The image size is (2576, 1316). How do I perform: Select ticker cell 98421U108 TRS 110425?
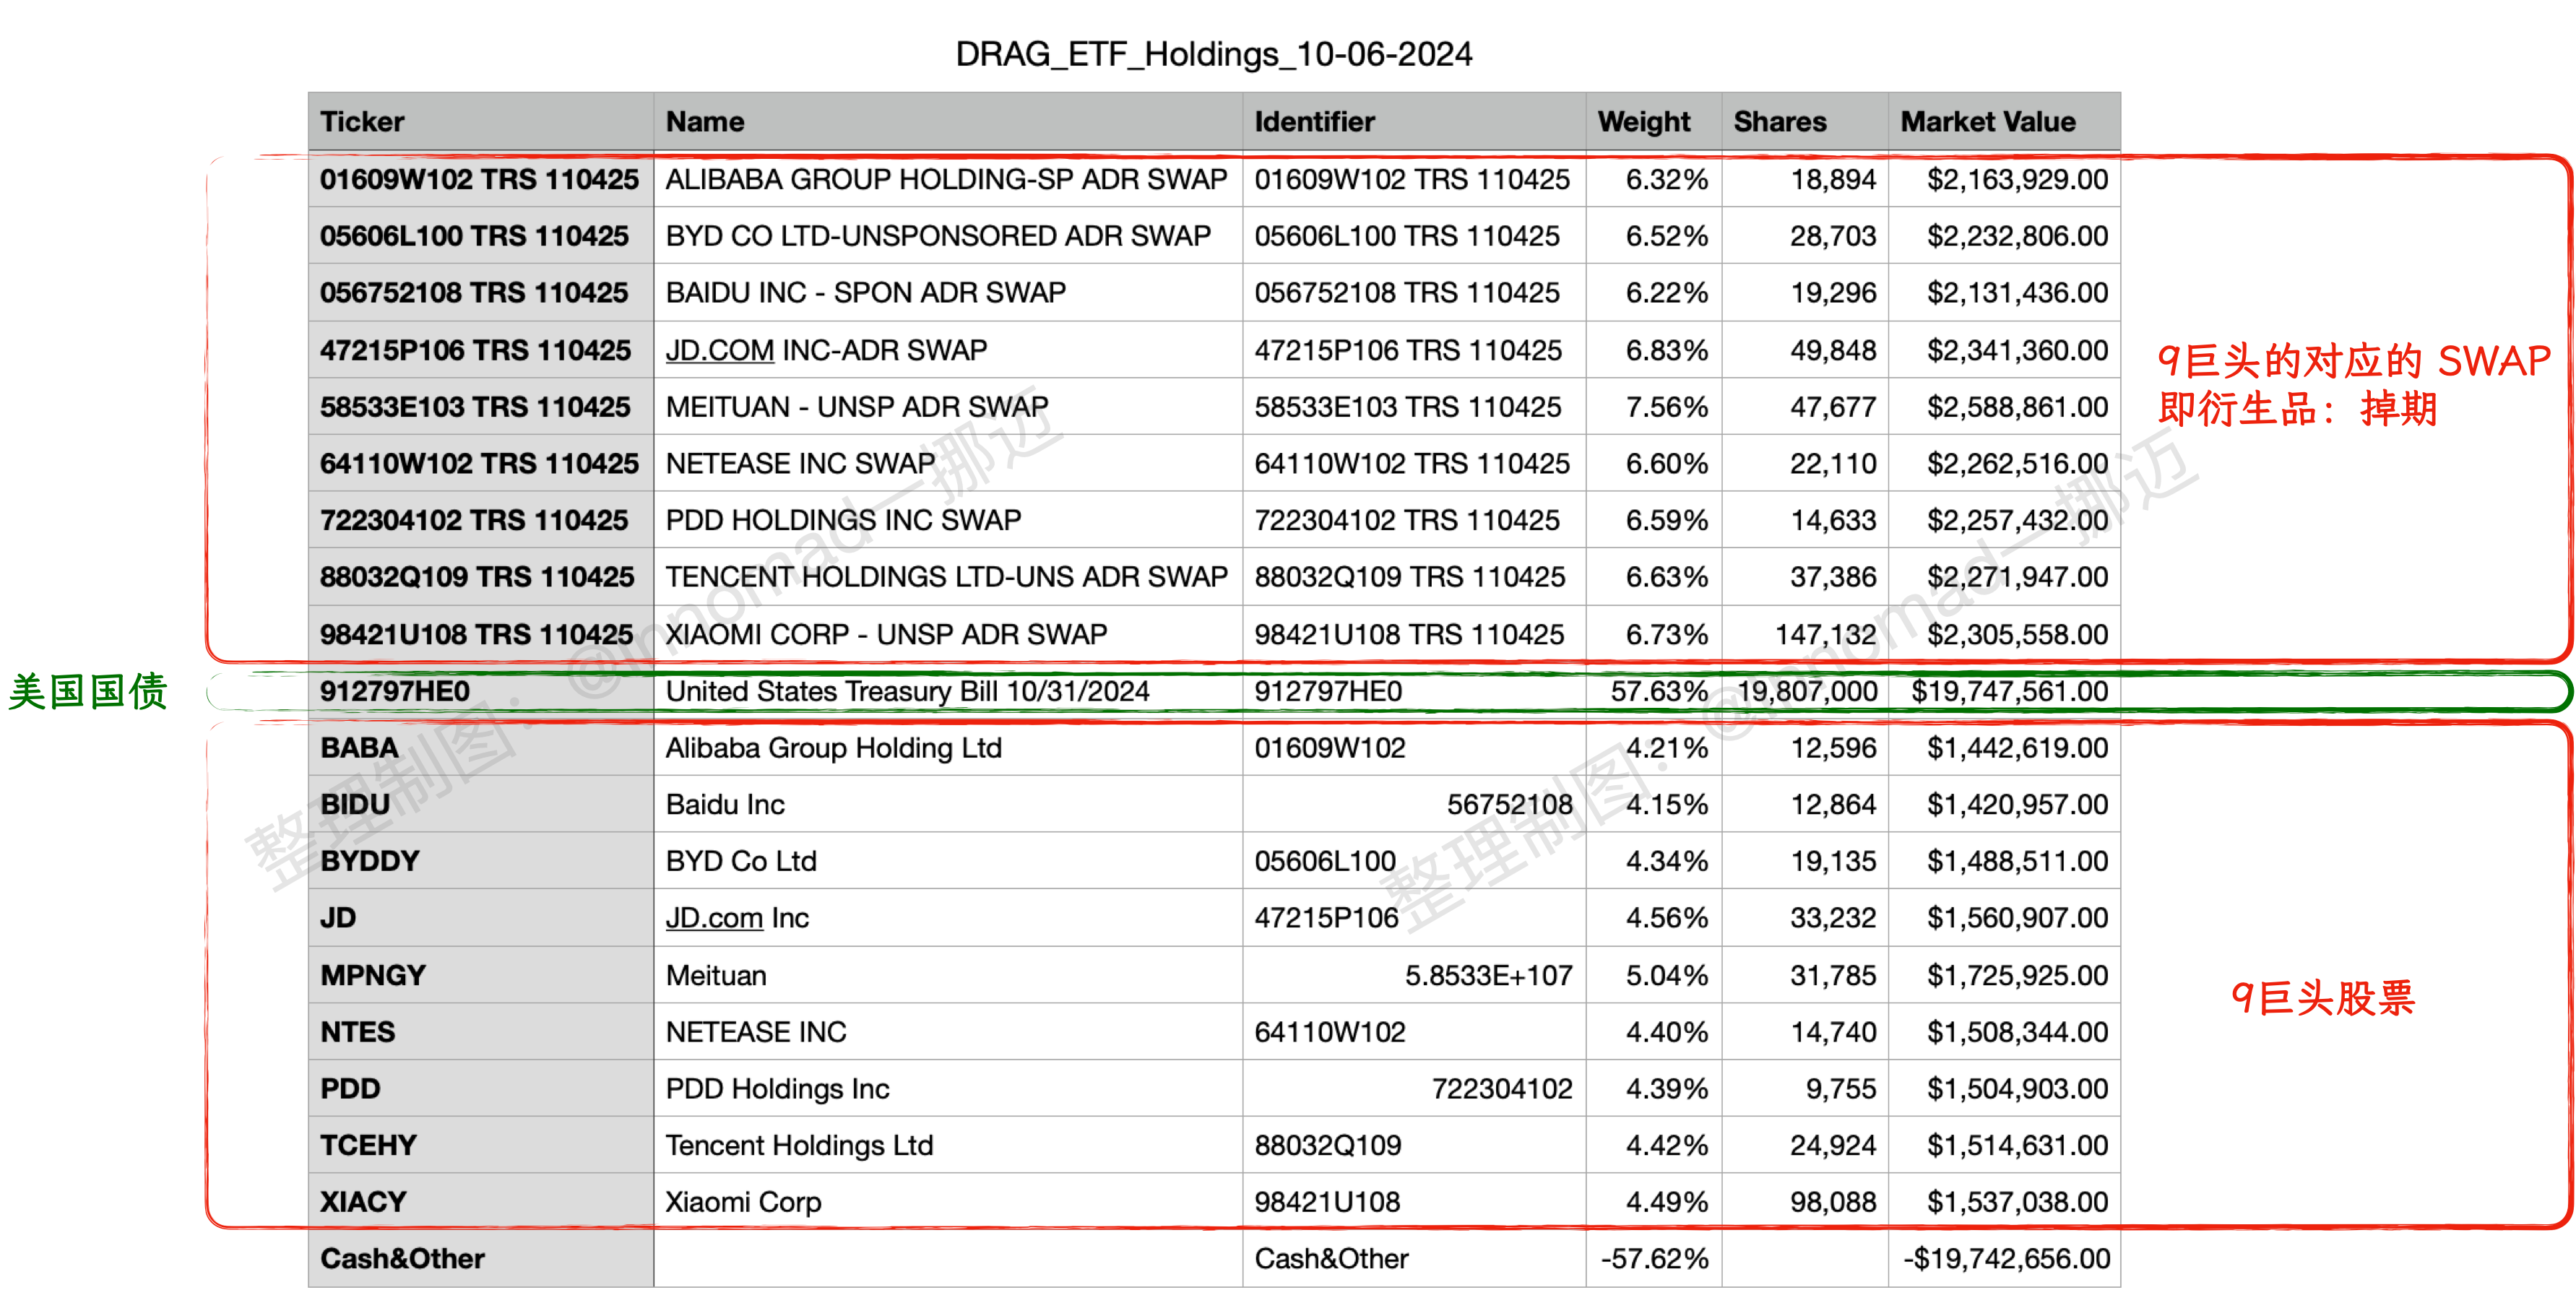pos(480,634)
